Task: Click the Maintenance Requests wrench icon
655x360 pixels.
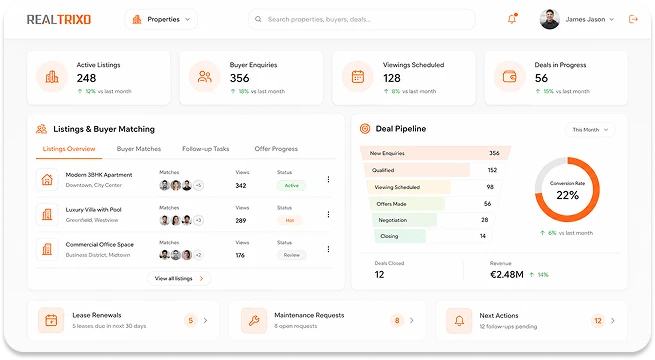Action: 254,321
